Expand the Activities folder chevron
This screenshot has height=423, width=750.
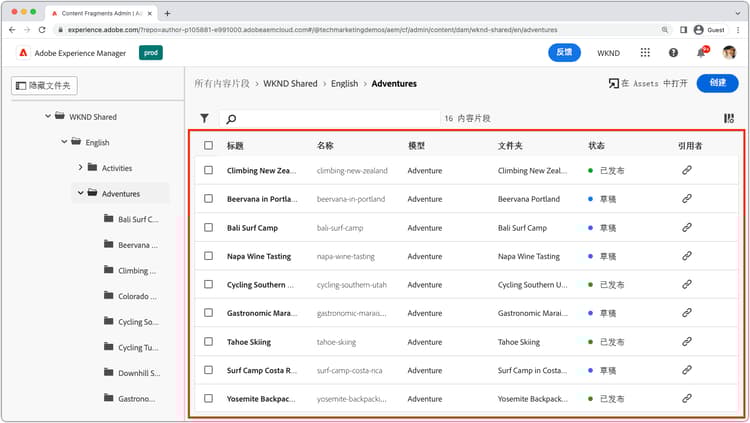tap(80, 167)
